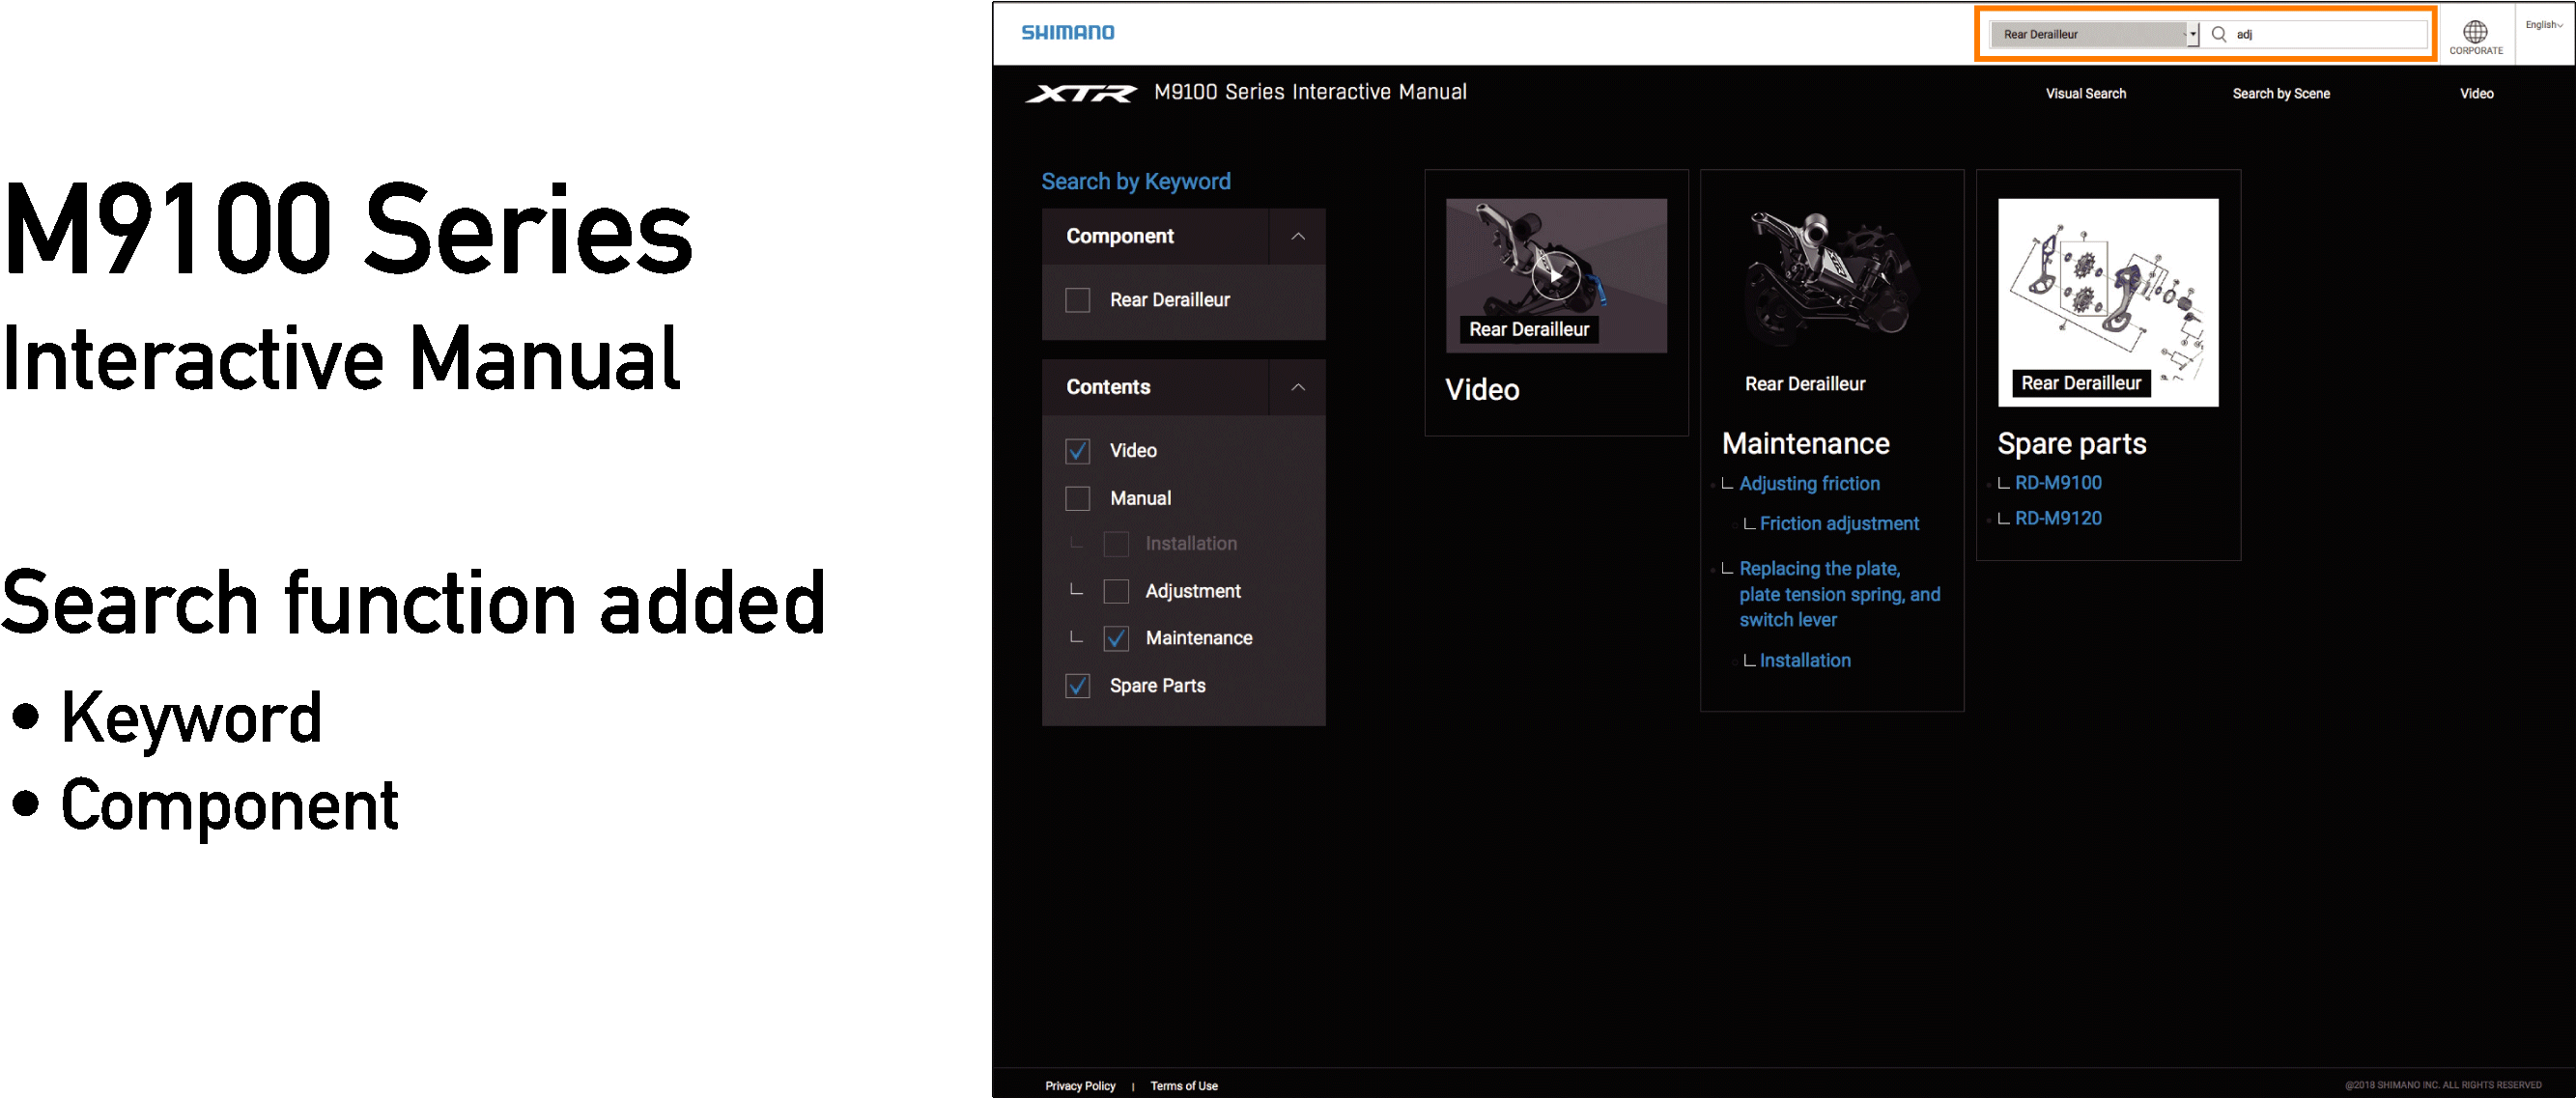Open the Visual Search tab

(2085, 93)
